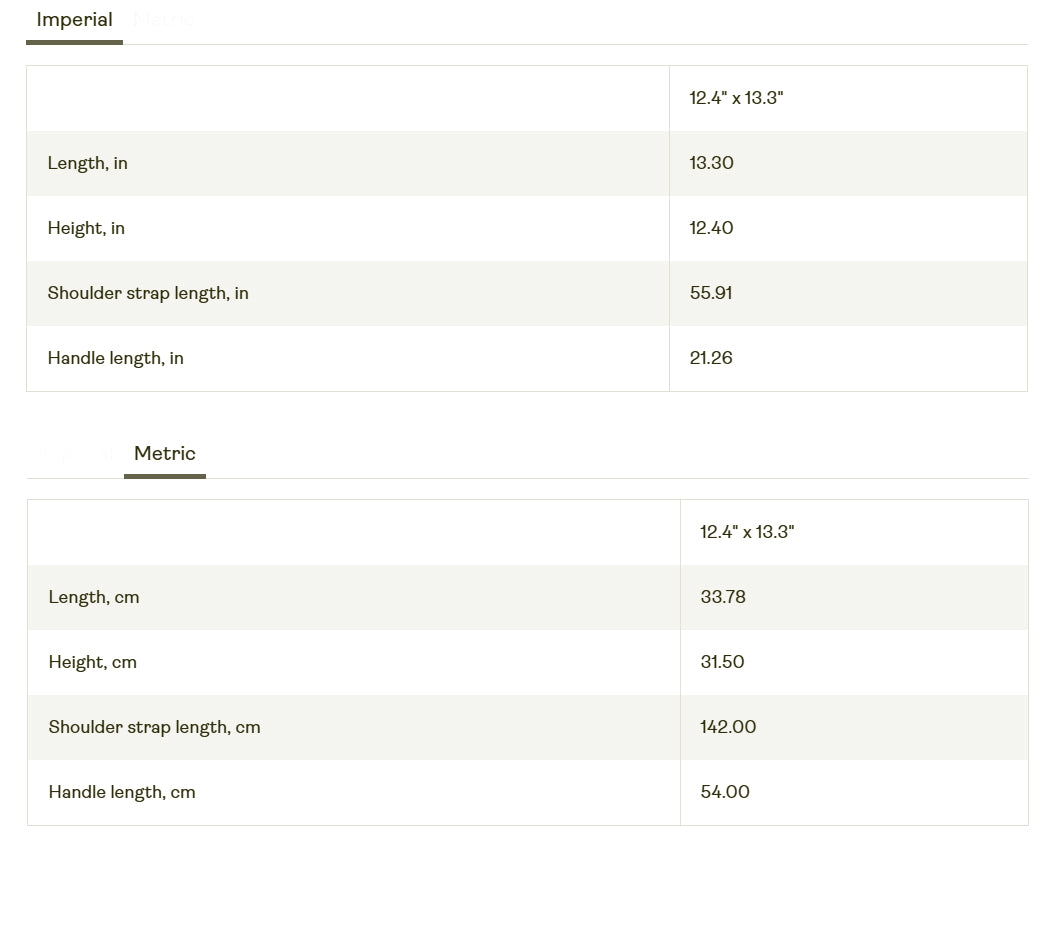Viewport: 1048px width, 935px height.
Task: Select the "Length, cm" row label
Action: (x=94, y=597)
